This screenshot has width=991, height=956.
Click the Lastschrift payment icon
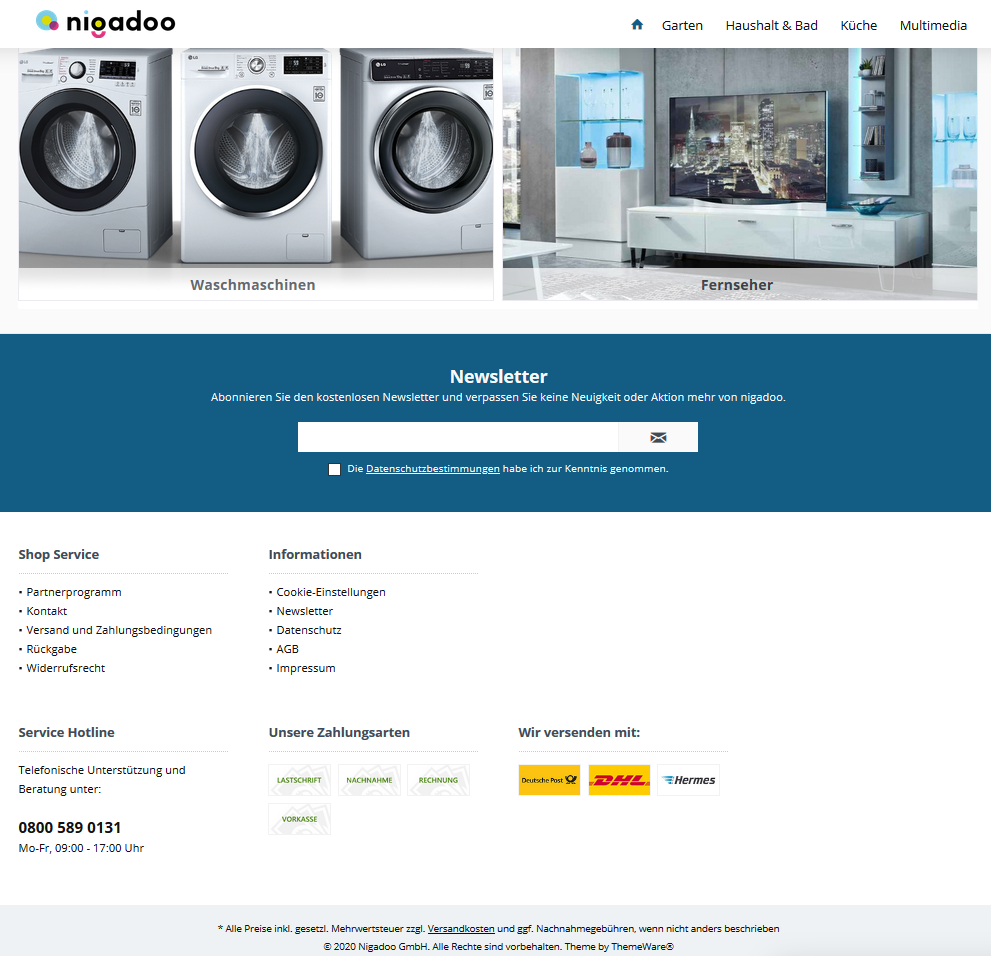click(x=300, y=780)
